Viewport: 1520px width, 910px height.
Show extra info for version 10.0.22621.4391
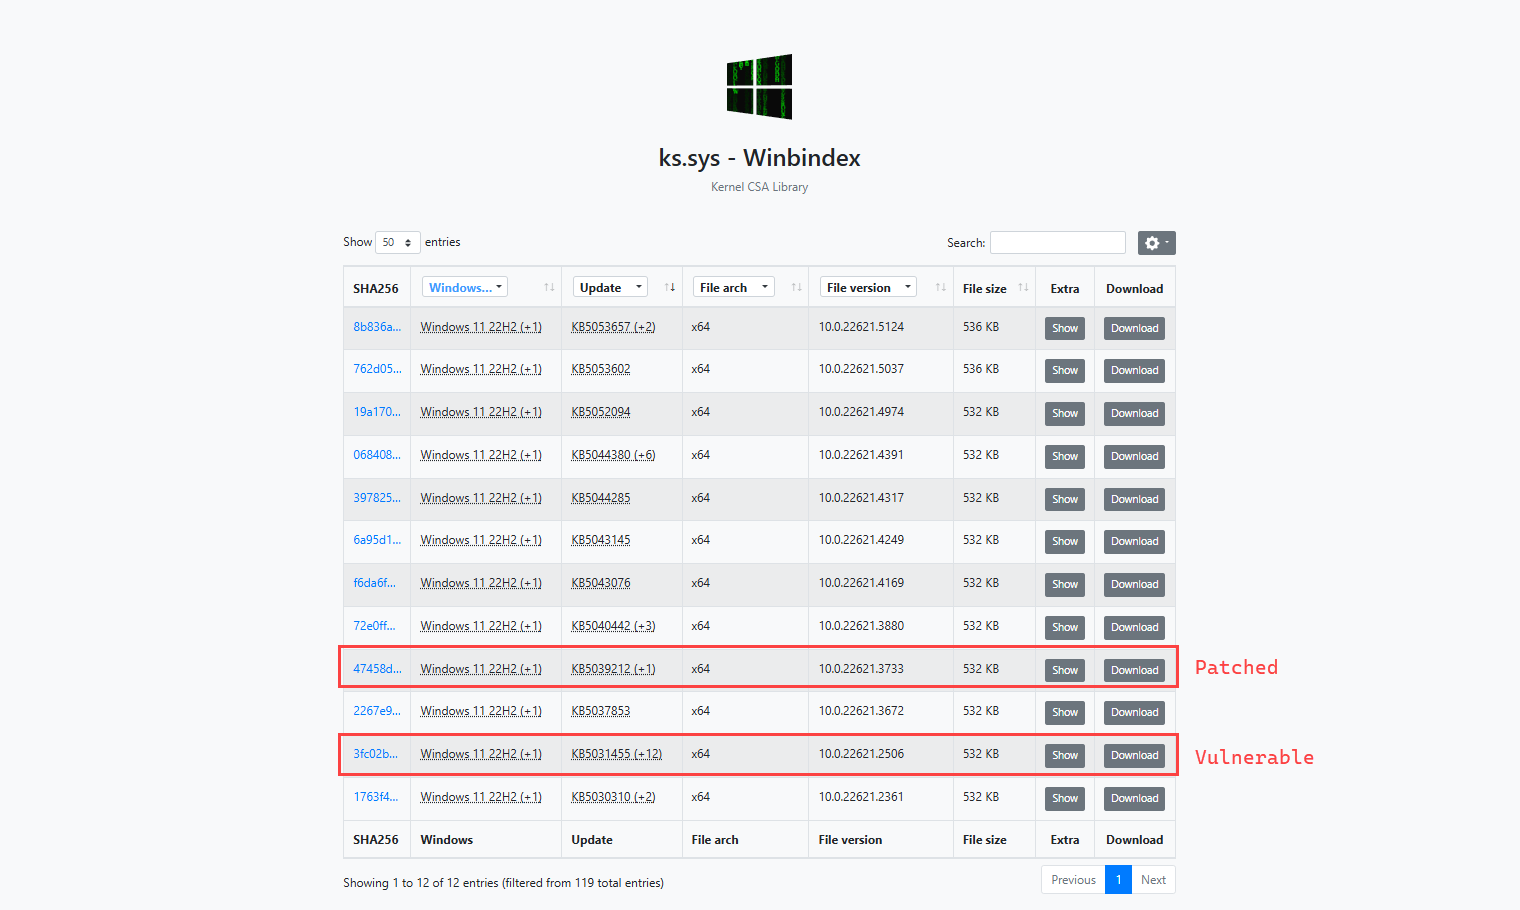click(1065, 456)
